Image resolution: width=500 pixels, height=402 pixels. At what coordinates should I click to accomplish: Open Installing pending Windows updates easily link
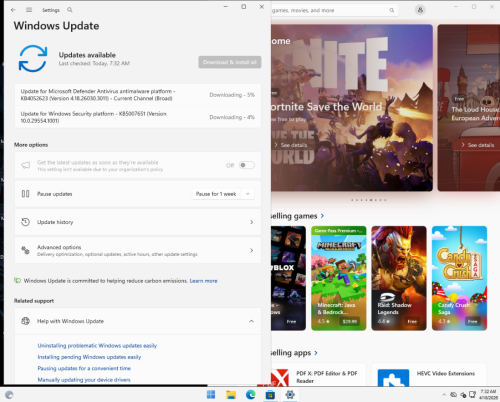(89, 357)
